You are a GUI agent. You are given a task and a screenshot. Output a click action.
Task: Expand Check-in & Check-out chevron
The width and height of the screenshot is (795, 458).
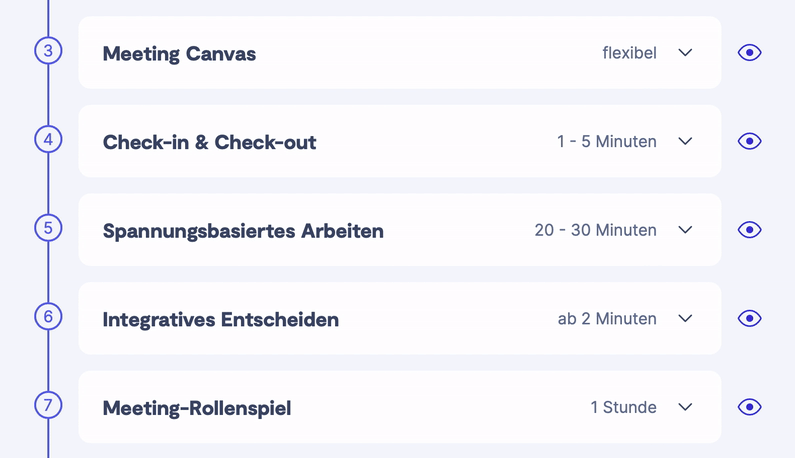click(x=685, y=141)
